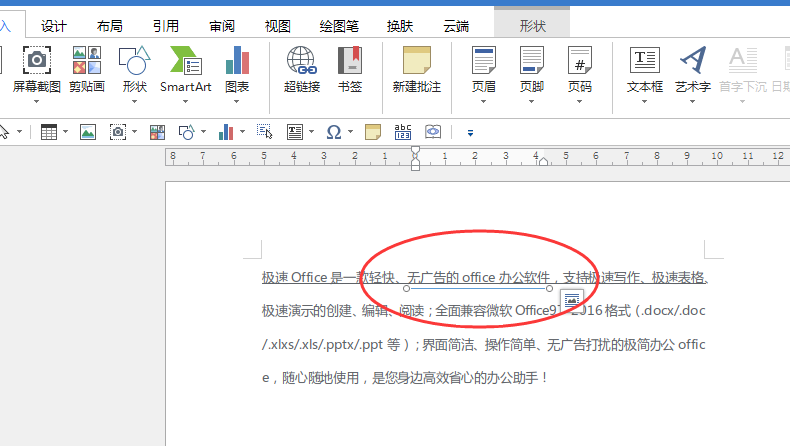790x446 pixels.
Task: Expand the 页眉 dropdown arrow
Action: coord(484,102)
